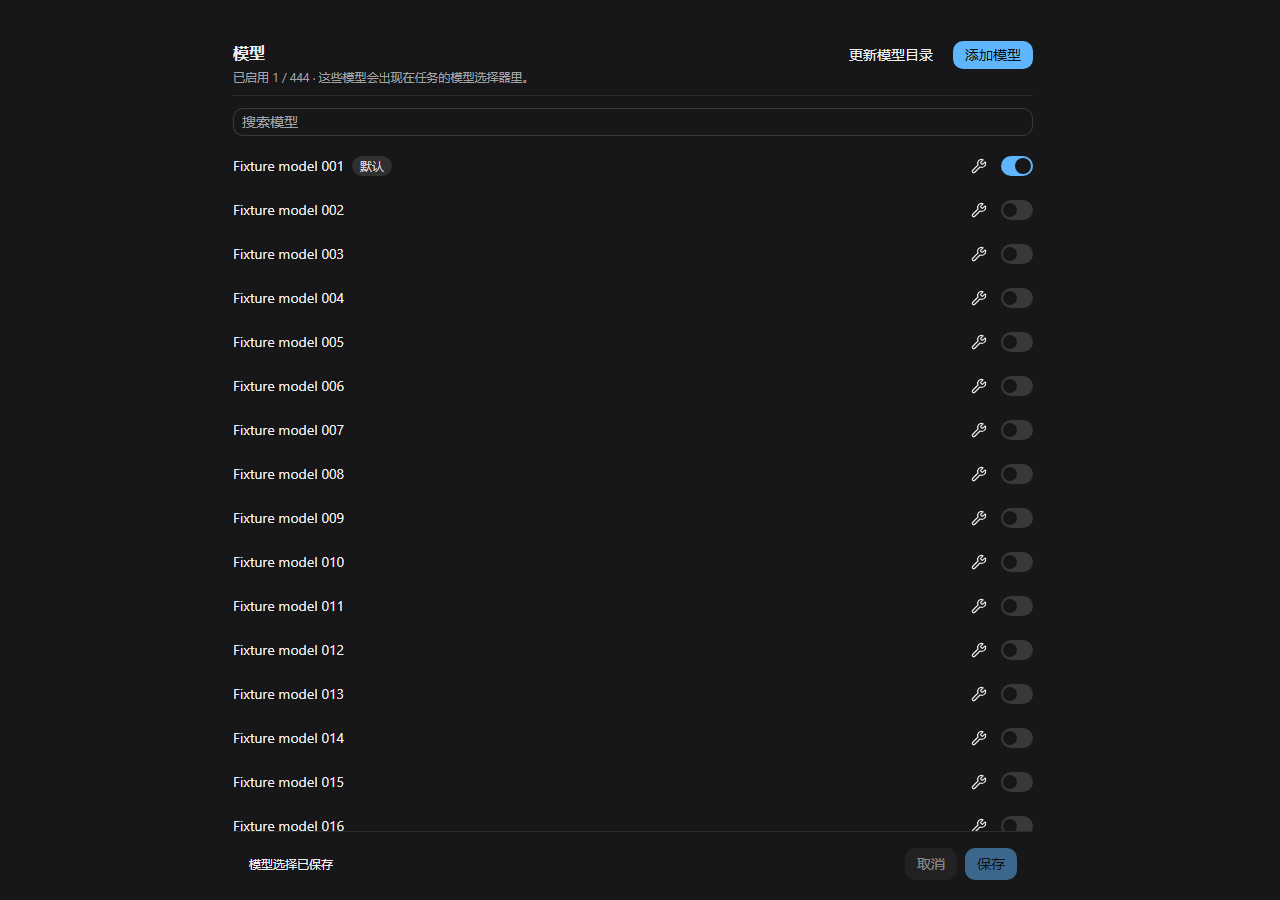Open wrench settings for Fixture model 002
The height and width of the screenshot is (900, 1280).
(x=979, y=210)
